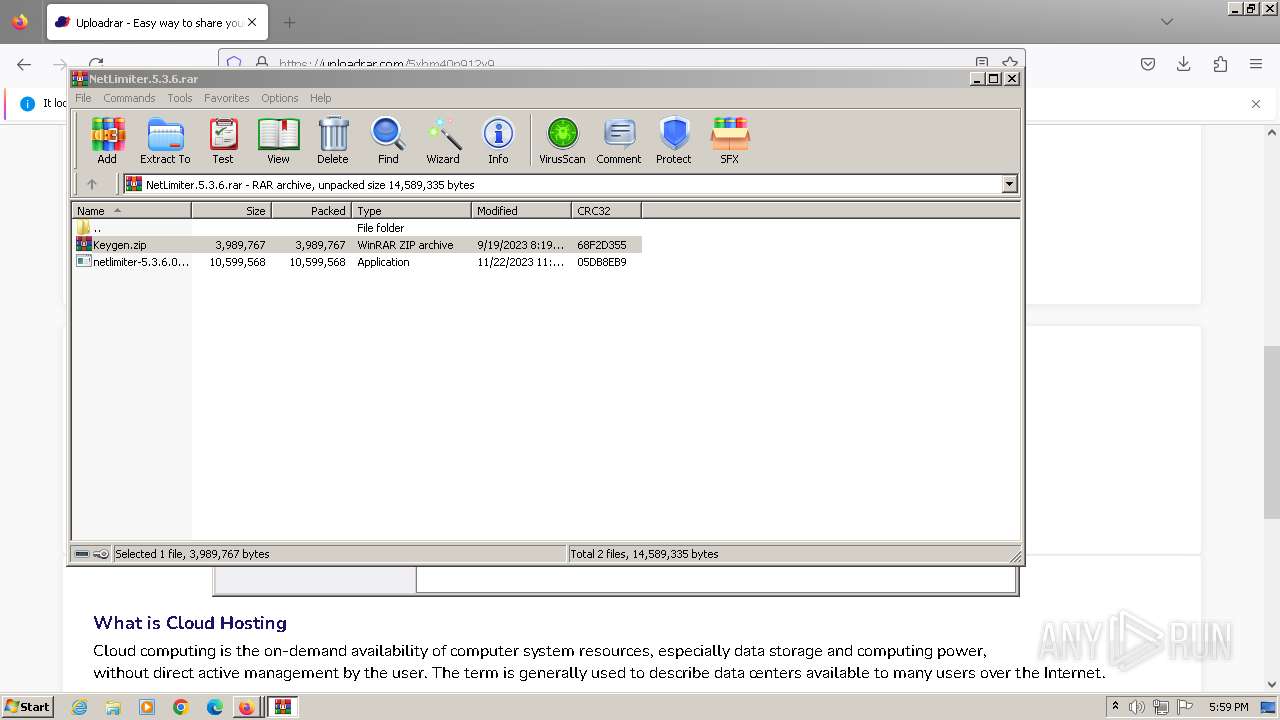Open the Tools menu

coord(180,98)
